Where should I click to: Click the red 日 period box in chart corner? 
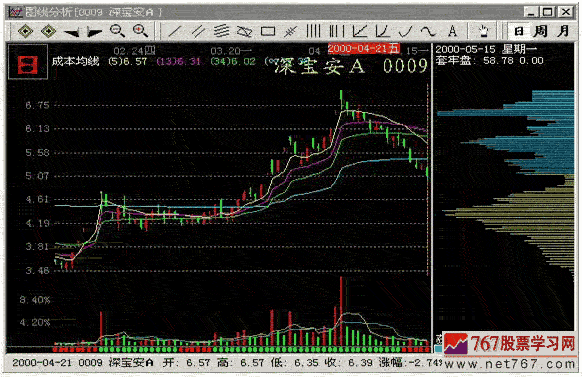click(28, 62)
